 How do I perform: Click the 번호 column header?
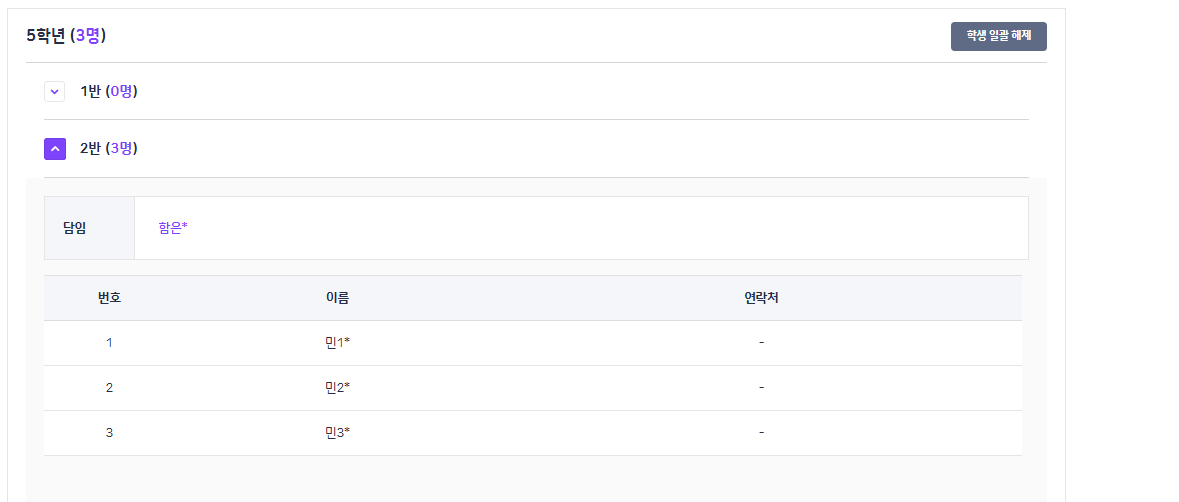click(x=109, y=298)
